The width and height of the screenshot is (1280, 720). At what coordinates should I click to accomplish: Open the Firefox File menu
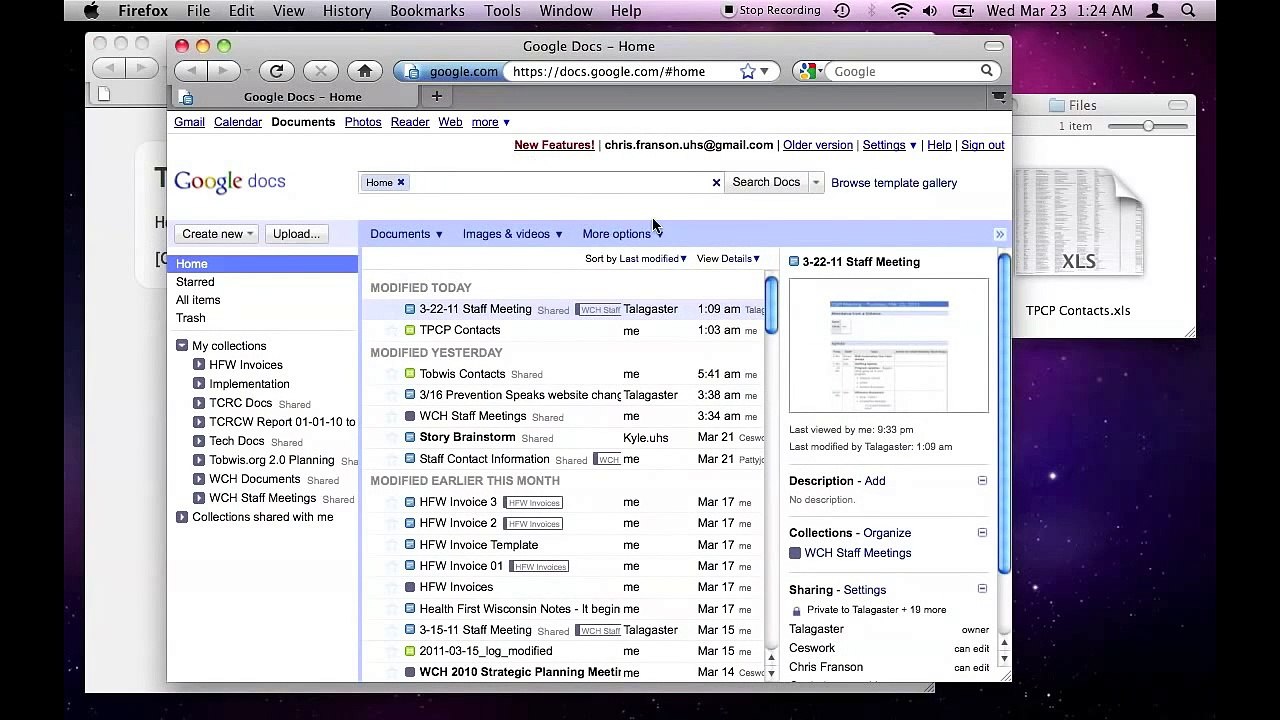pyautogui.click(x=198, y=11)
